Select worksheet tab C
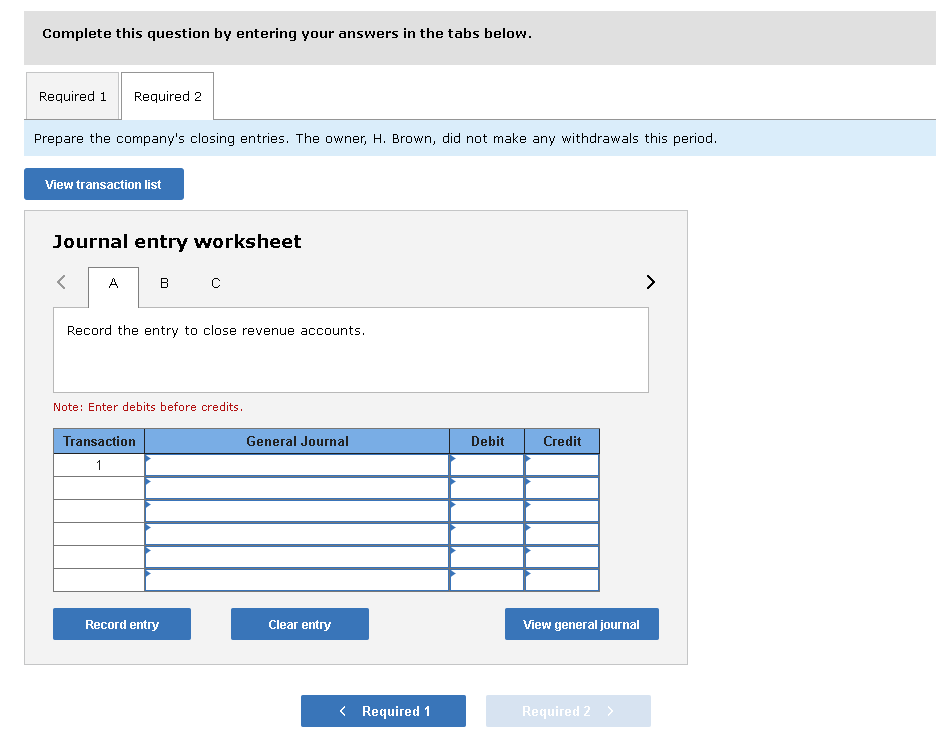The image size is (936, 744). tap(215, 283)
